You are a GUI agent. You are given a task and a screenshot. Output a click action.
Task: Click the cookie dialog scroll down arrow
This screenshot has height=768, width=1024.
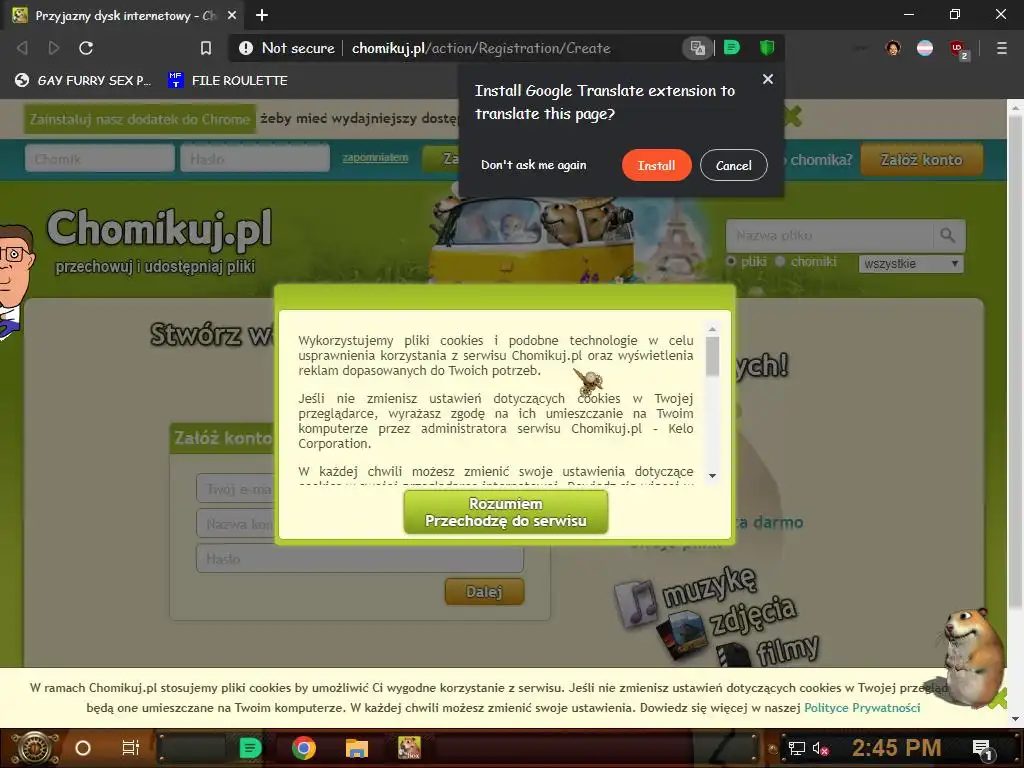click(712, 475)
